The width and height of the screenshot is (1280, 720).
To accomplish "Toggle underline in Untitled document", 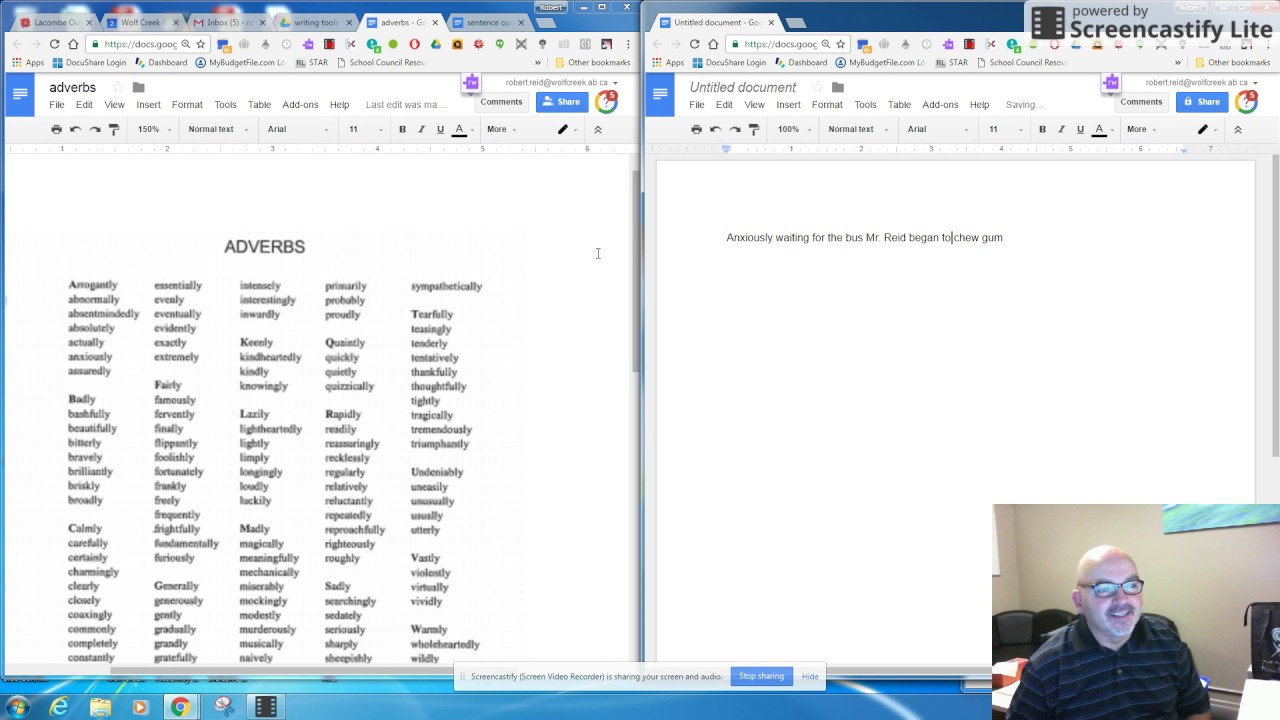I will click(1080, 129).
